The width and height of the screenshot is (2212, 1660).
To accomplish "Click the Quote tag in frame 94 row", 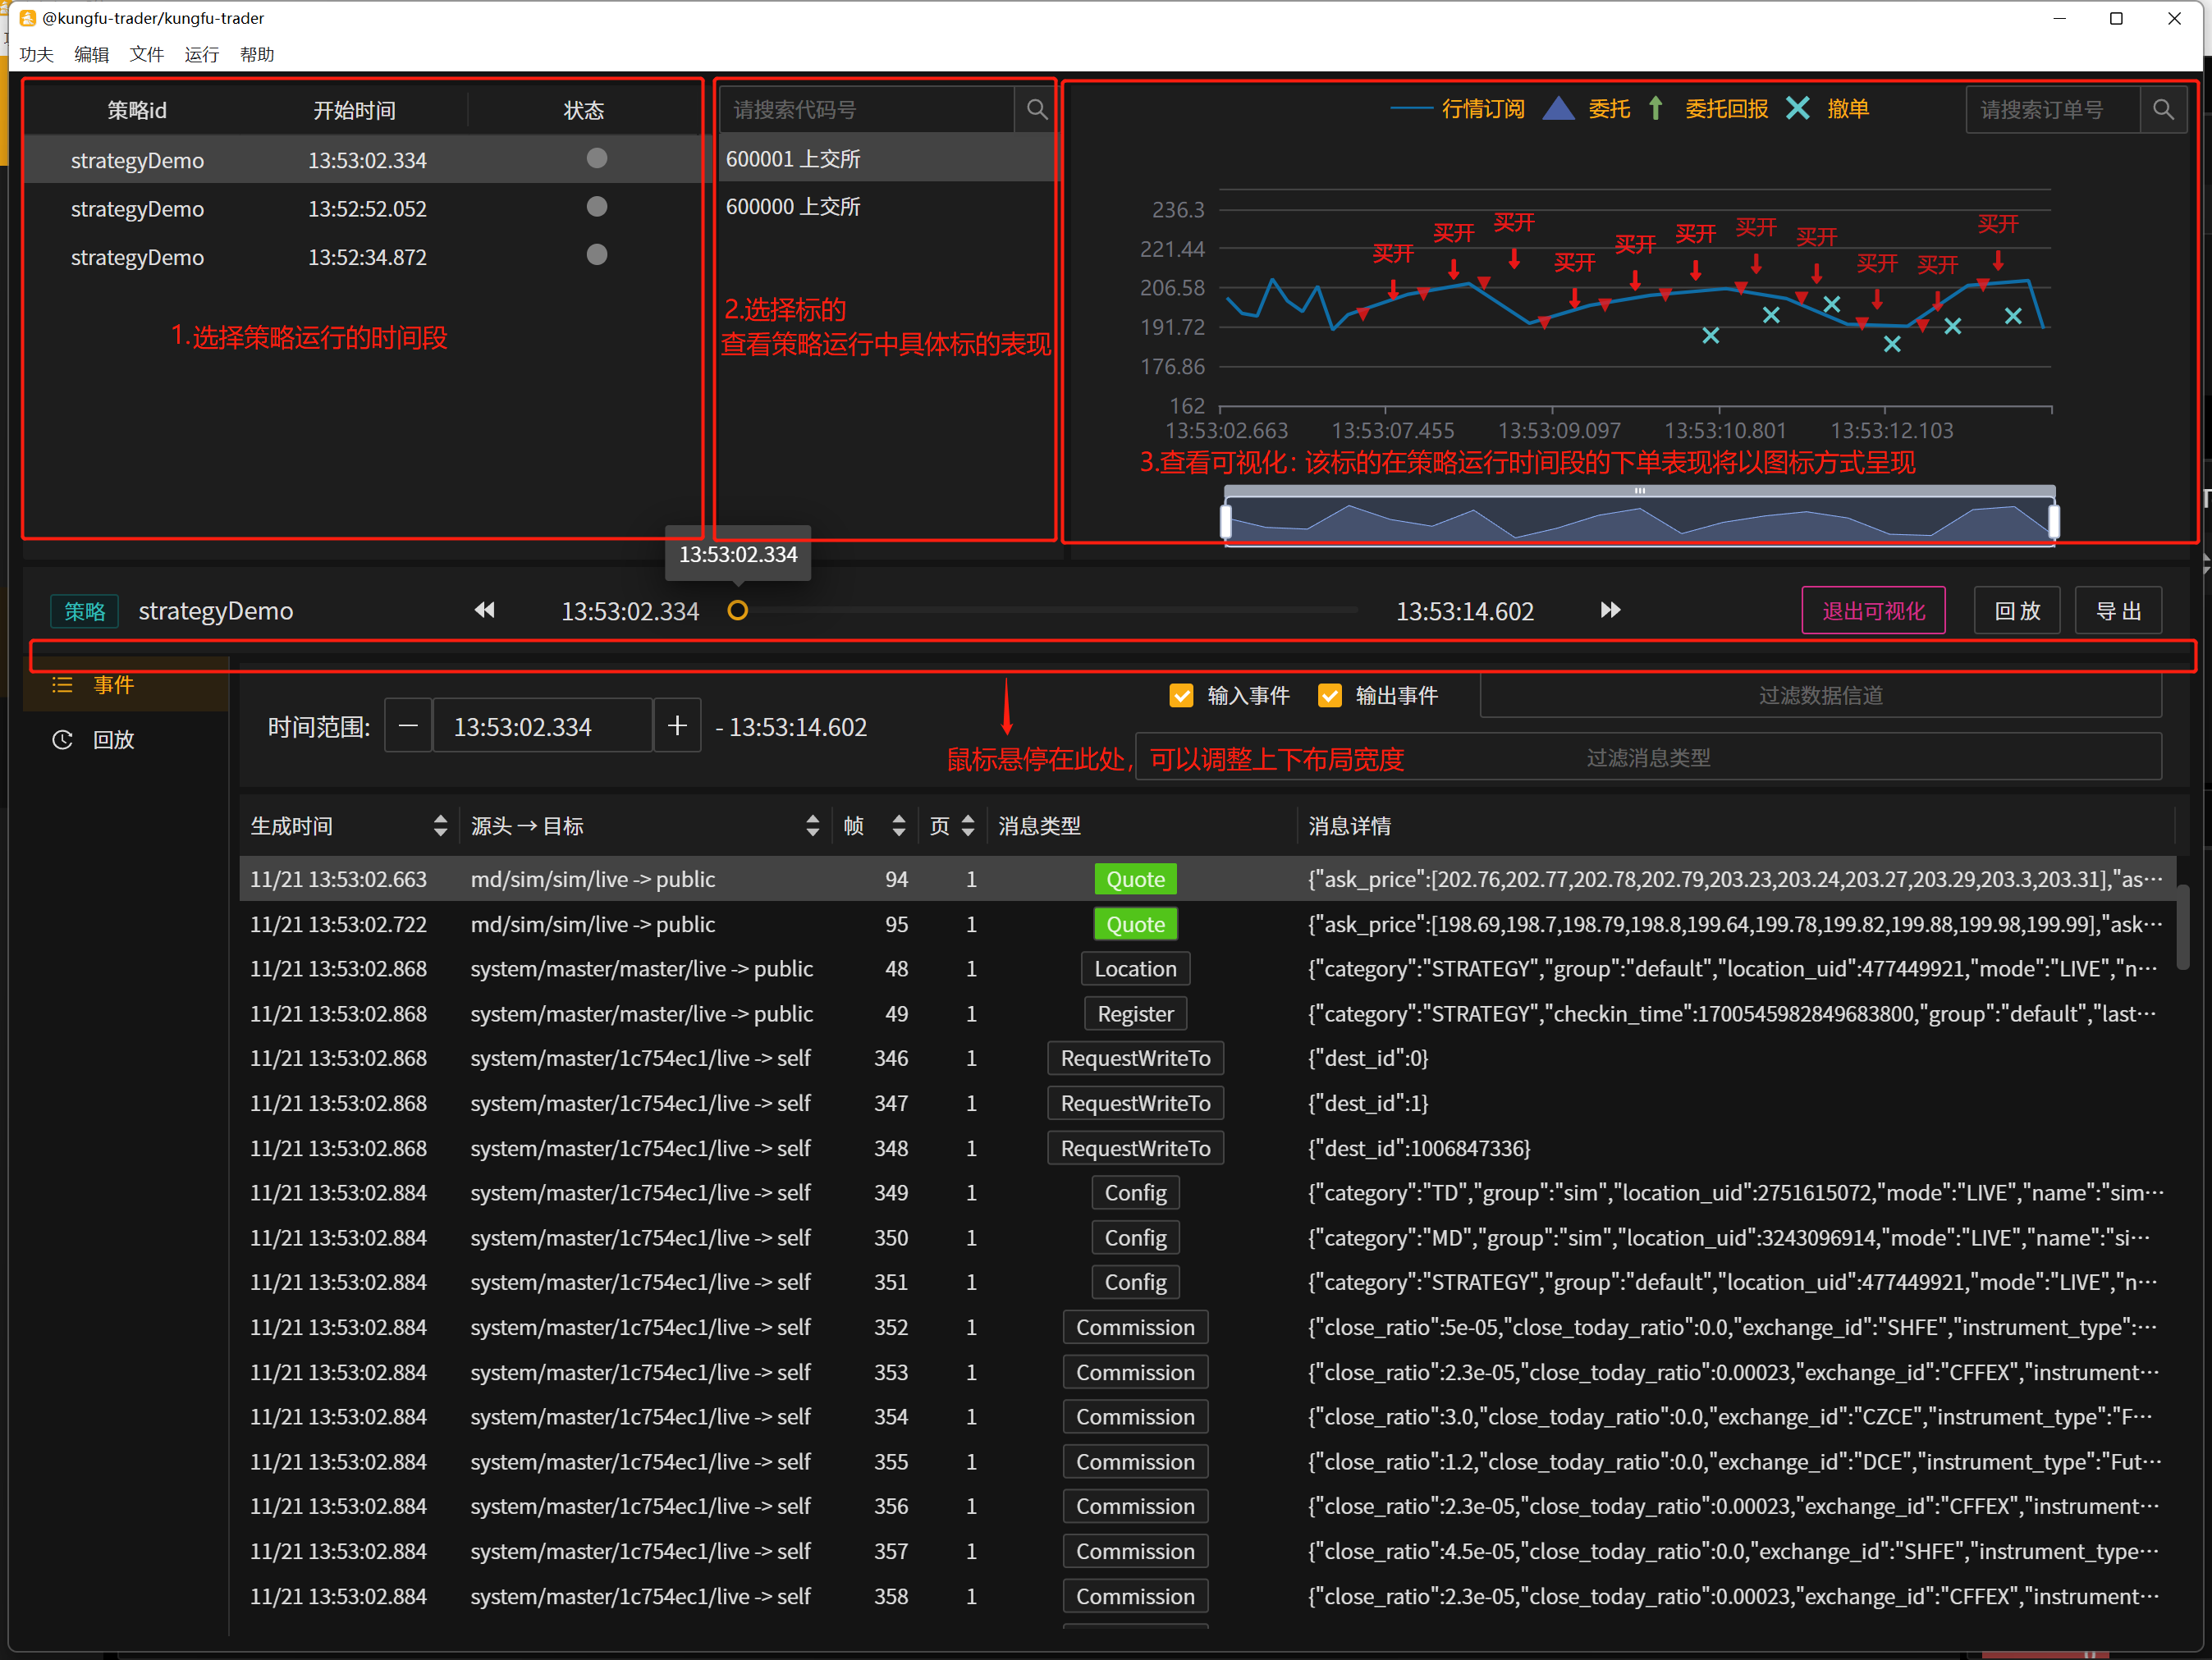I will (x=1135, y=879).
